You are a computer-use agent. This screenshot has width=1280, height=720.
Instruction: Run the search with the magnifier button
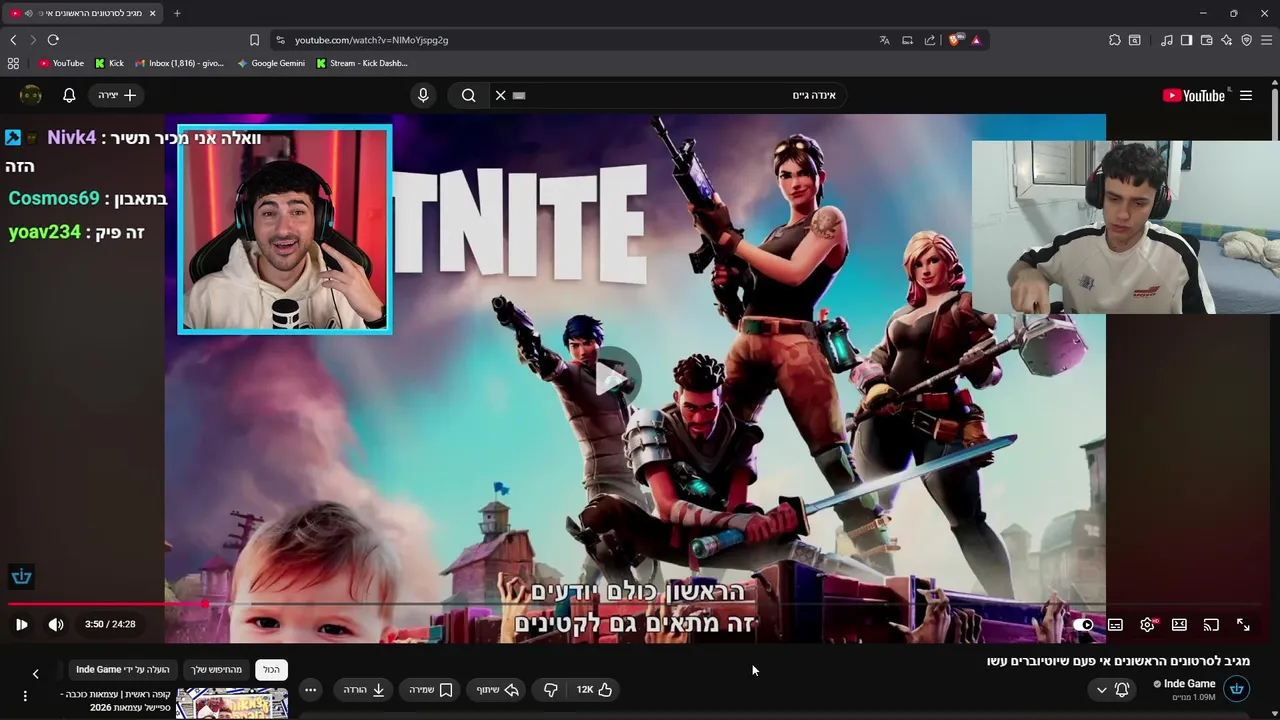(x=468, y=95)
